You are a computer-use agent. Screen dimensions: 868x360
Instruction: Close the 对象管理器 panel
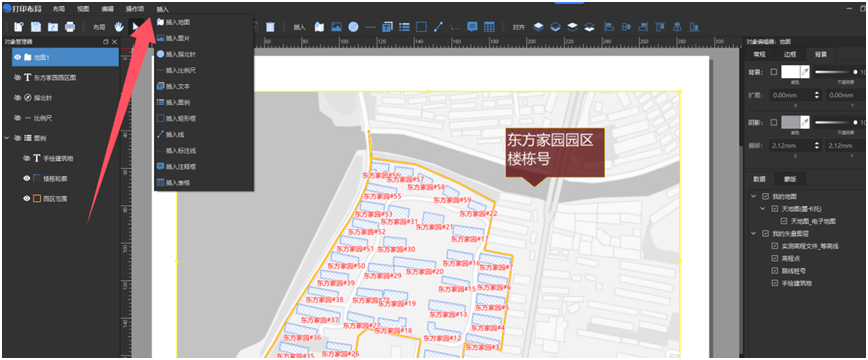(x=115, y=42)
